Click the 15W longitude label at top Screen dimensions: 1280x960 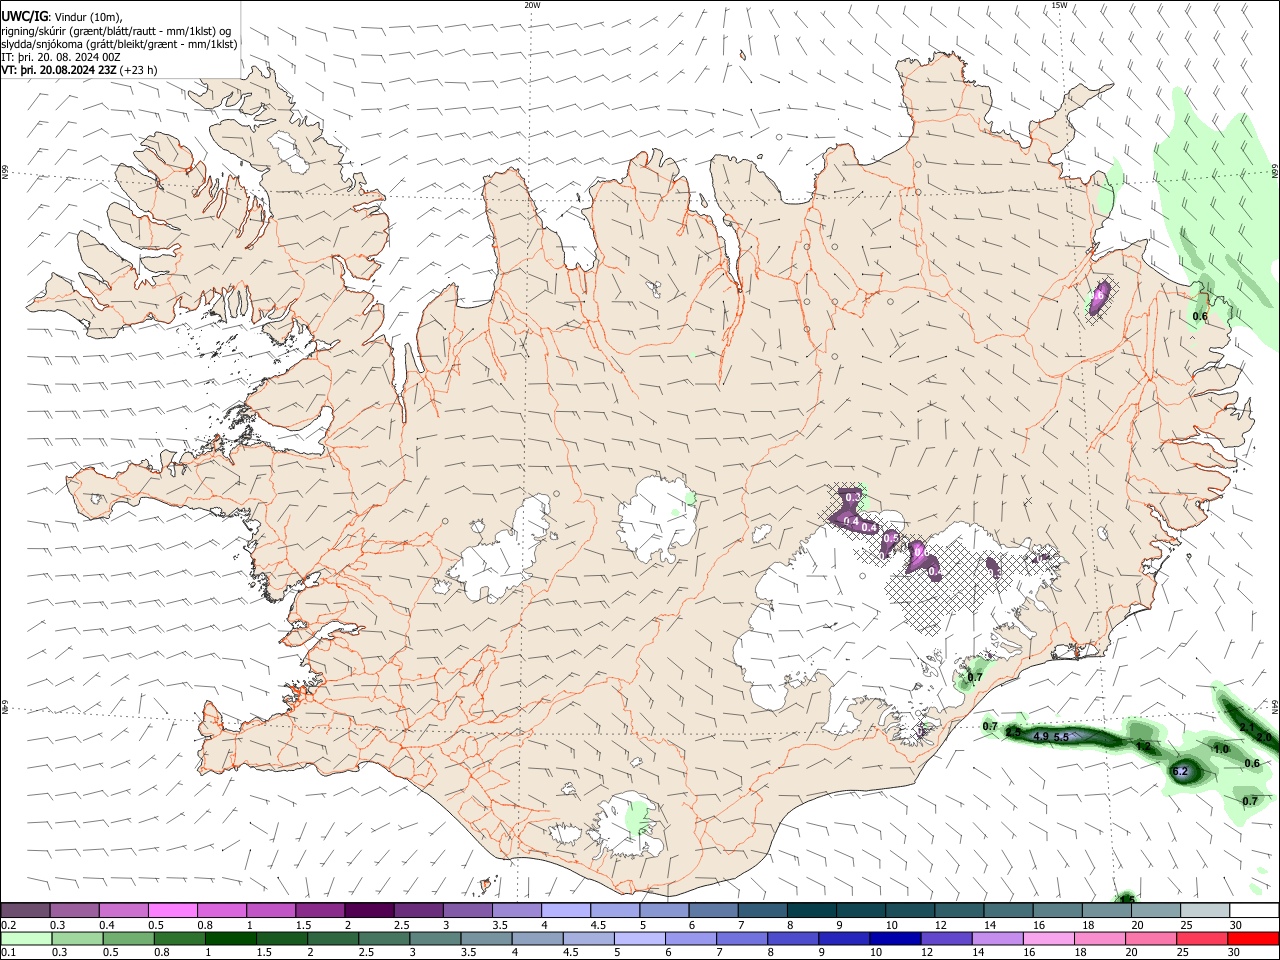[1059, 5]
